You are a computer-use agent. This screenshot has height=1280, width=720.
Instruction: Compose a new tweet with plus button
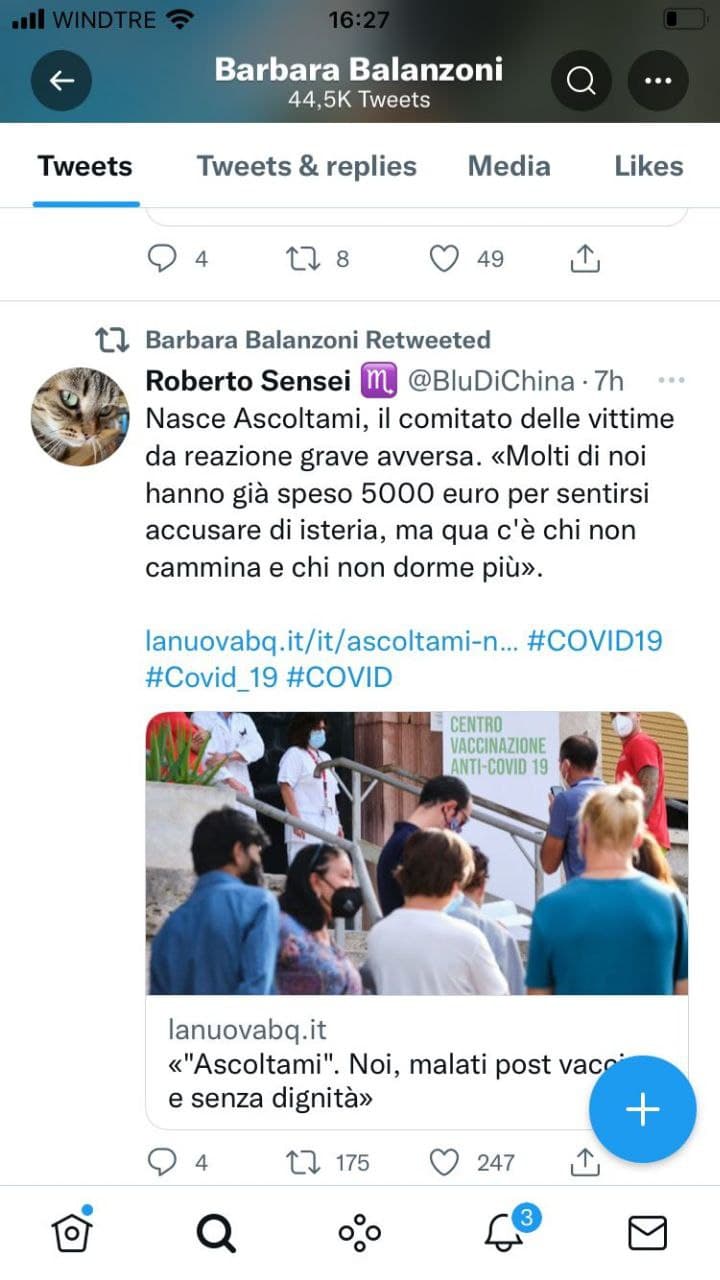pyautogui.click(x=642, y=1109)
